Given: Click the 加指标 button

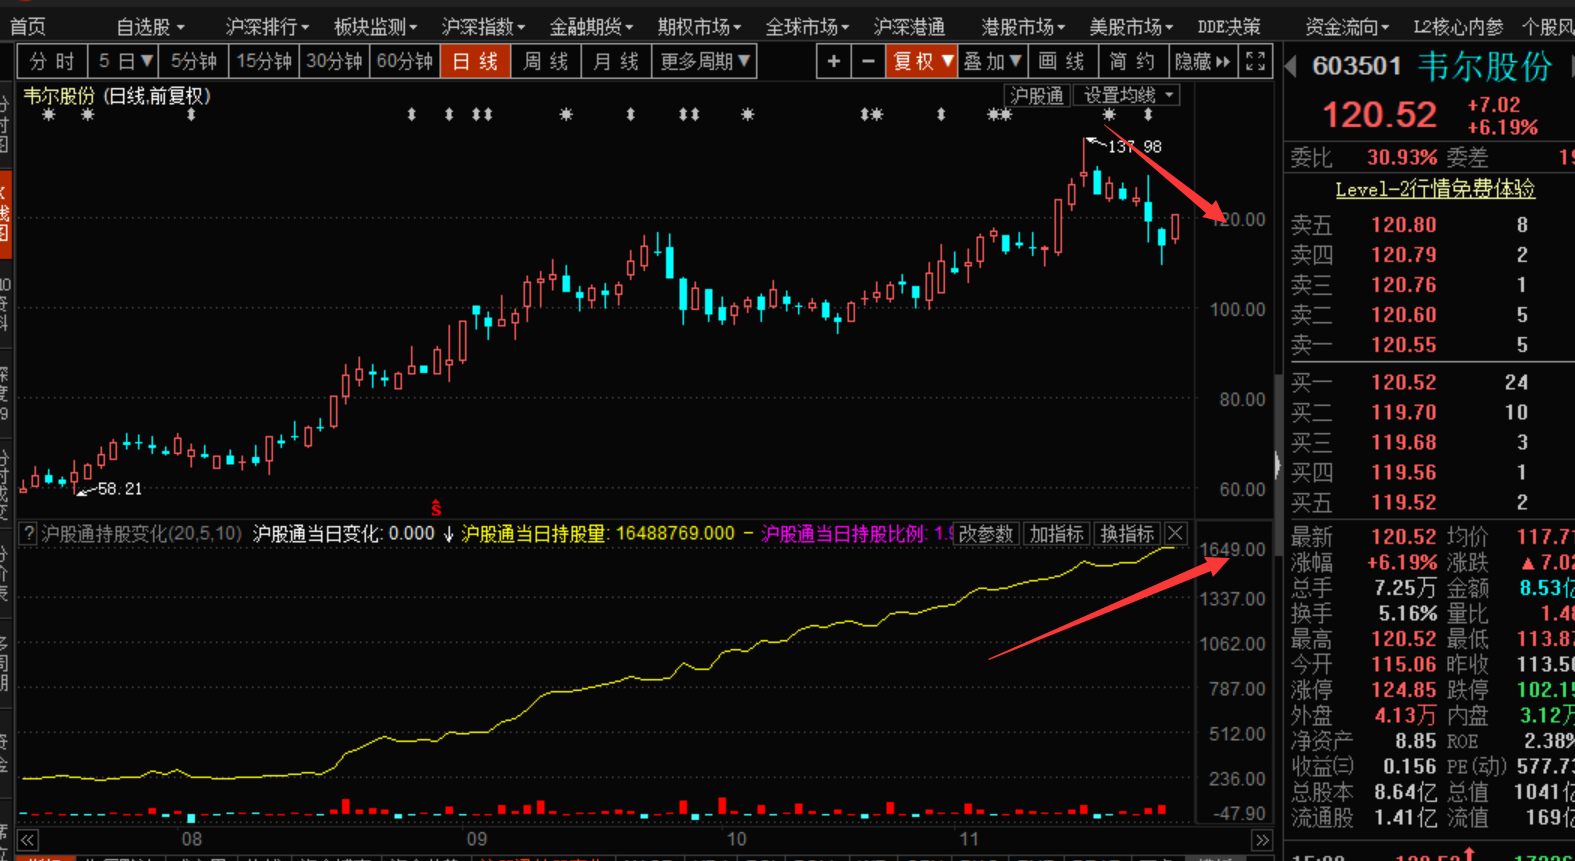Looking at the screenshot, I should click(x=1057, y=534).
